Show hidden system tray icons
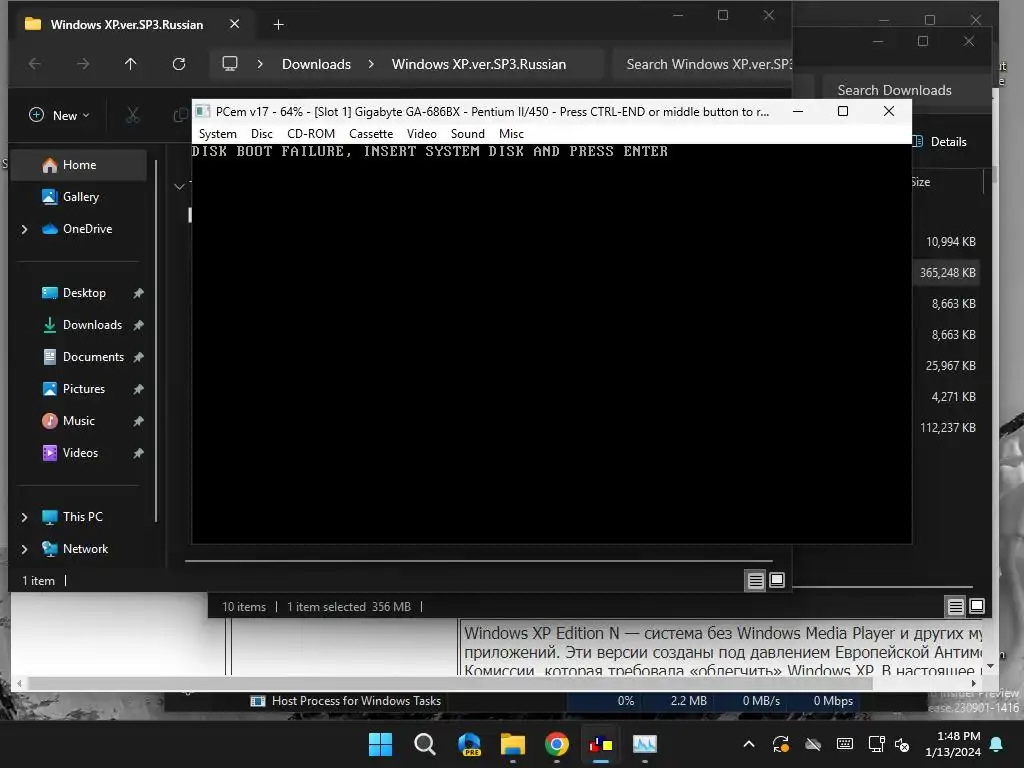The width and height of the screenshot is (1024, 768). 749,744
